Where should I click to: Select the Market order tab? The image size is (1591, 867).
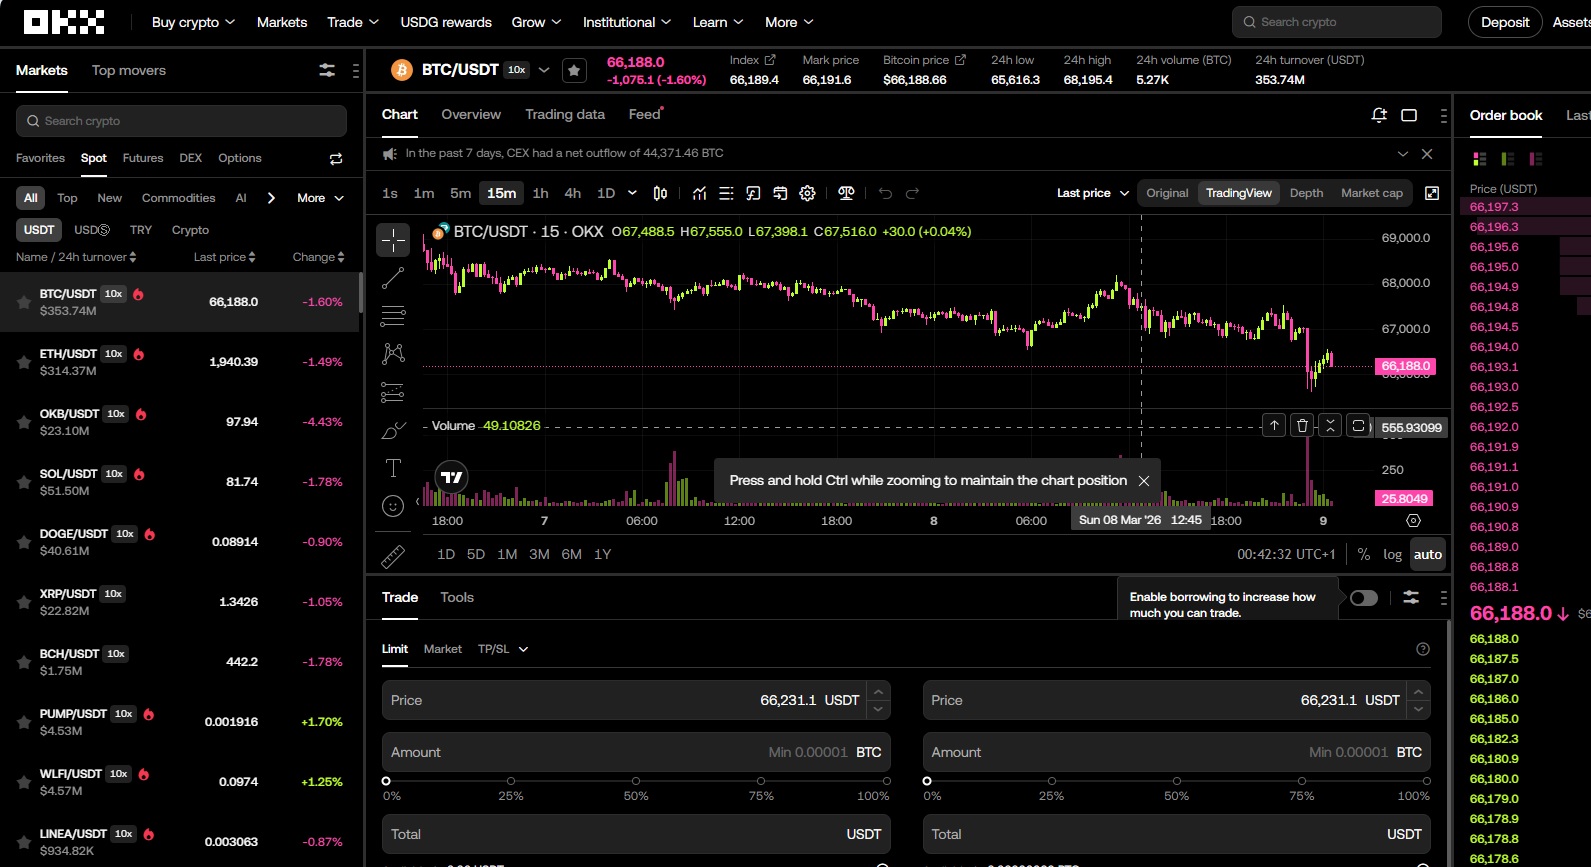coord(442,649)
